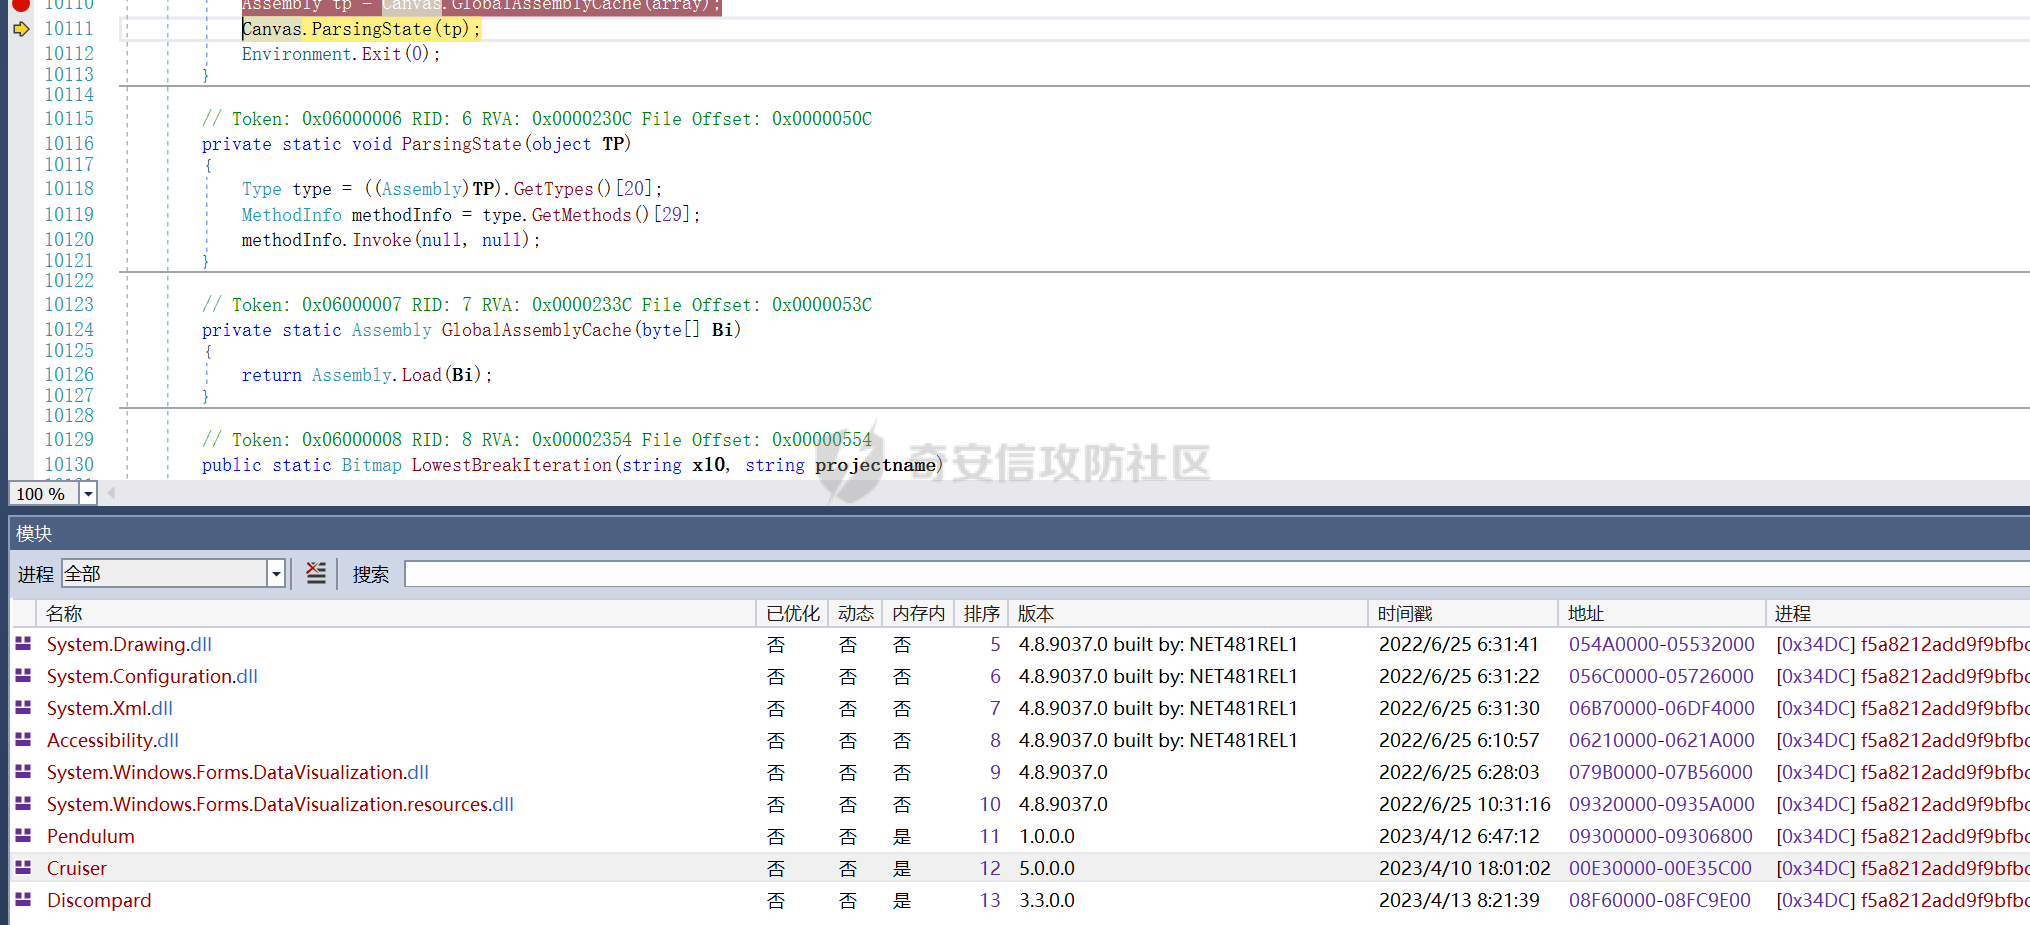Click timestamp 2023/4/13 8:21:39
Viewport: 2030px width, 925px height.
click(1459, 900)
